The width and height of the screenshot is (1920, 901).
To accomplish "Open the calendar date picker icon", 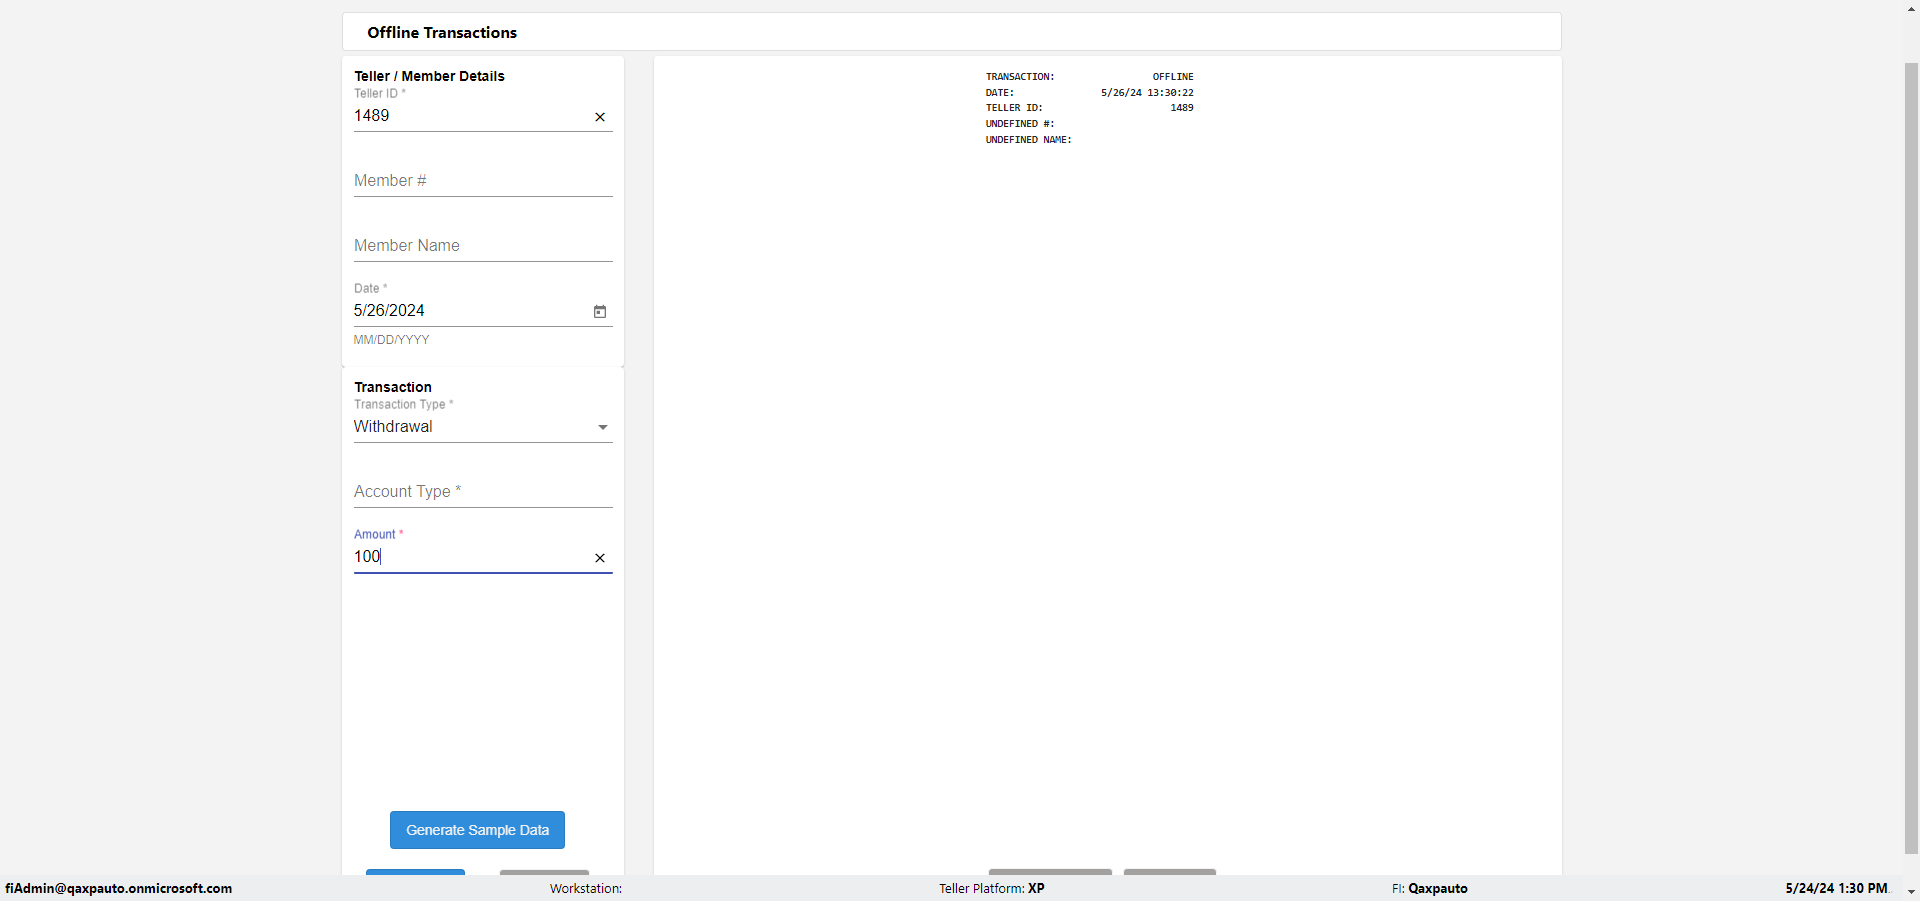I will 600,312.
